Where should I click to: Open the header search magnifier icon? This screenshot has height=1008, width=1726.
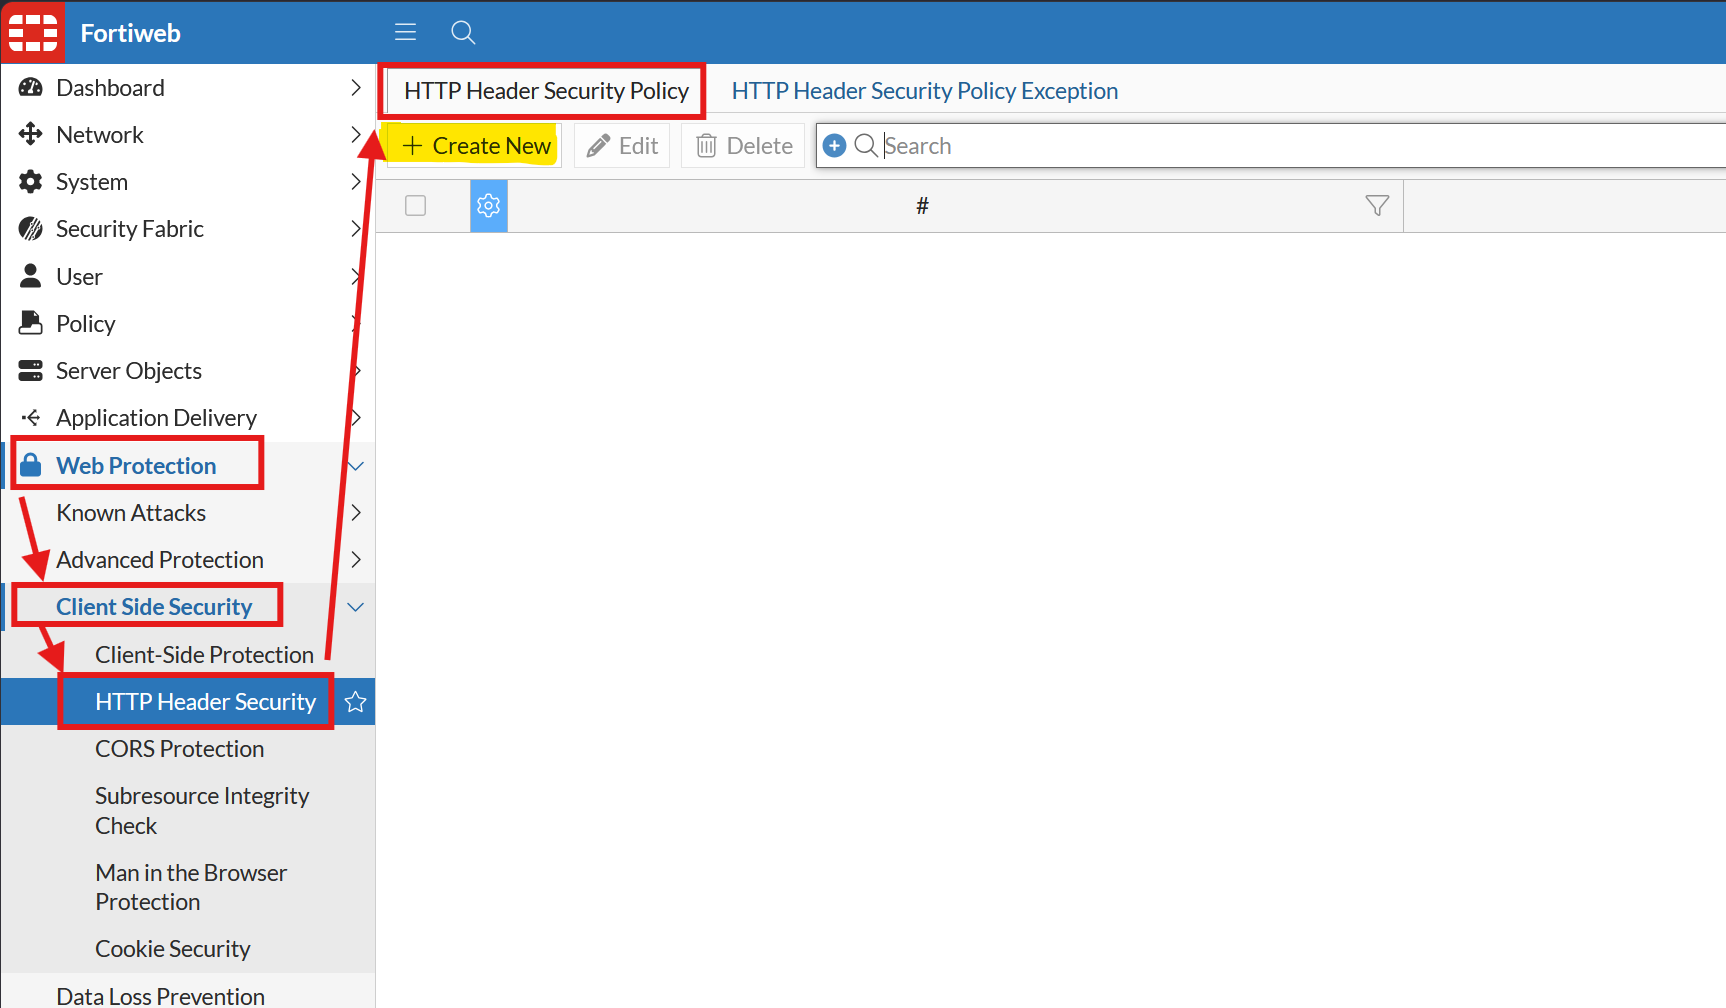(x=463, y=32)
